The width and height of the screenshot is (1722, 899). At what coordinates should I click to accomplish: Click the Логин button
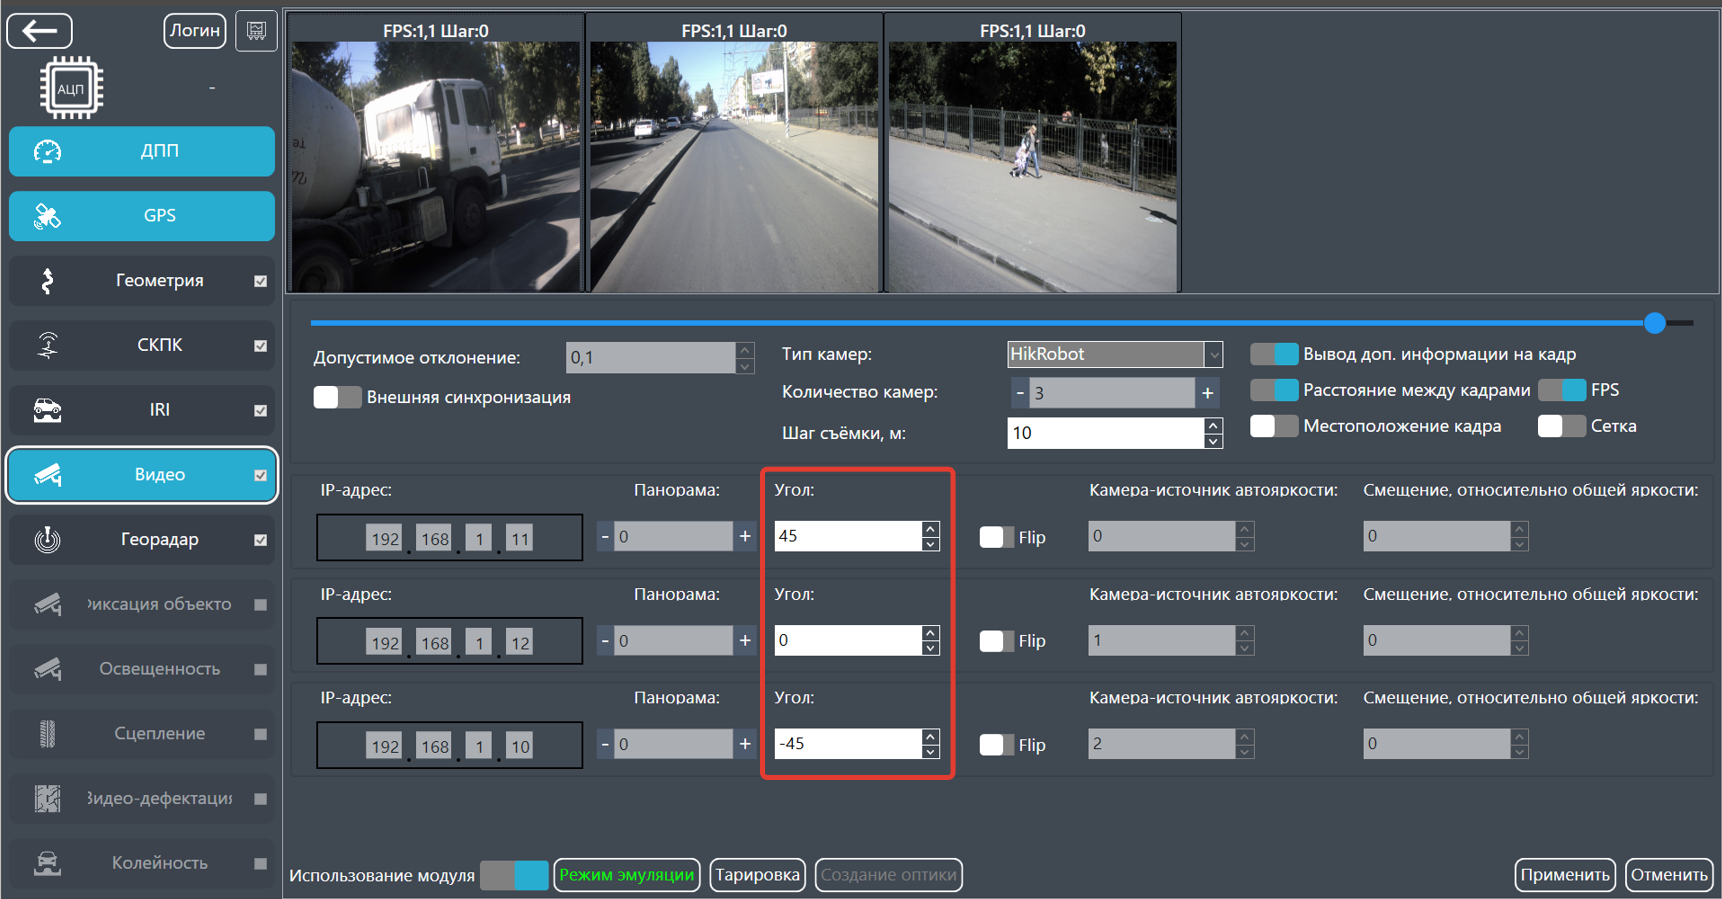coord(195,31)
